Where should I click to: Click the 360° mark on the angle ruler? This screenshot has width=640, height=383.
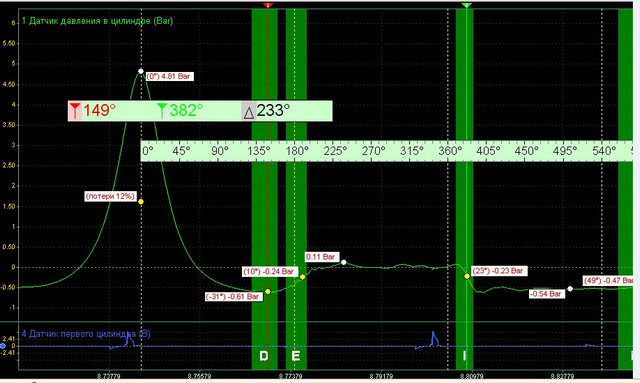tap(450, 151)
